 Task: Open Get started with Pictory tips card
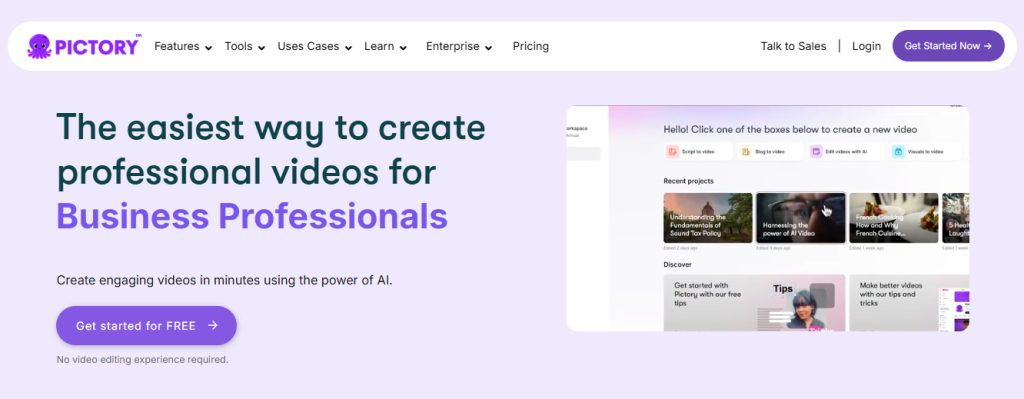[x=754, y=302]
